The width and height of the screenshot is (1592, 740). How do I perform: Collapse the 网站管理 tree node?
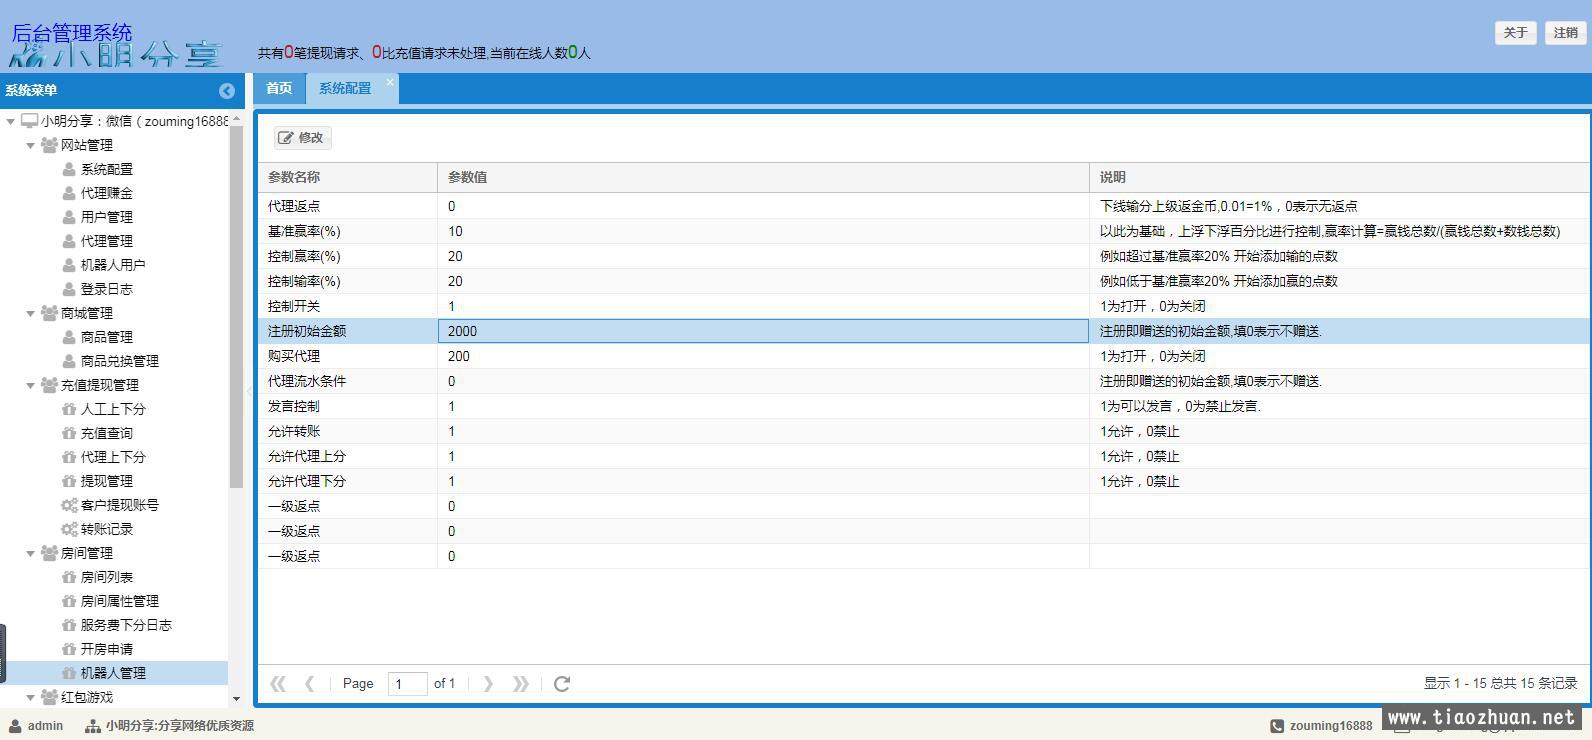[30, 145]
